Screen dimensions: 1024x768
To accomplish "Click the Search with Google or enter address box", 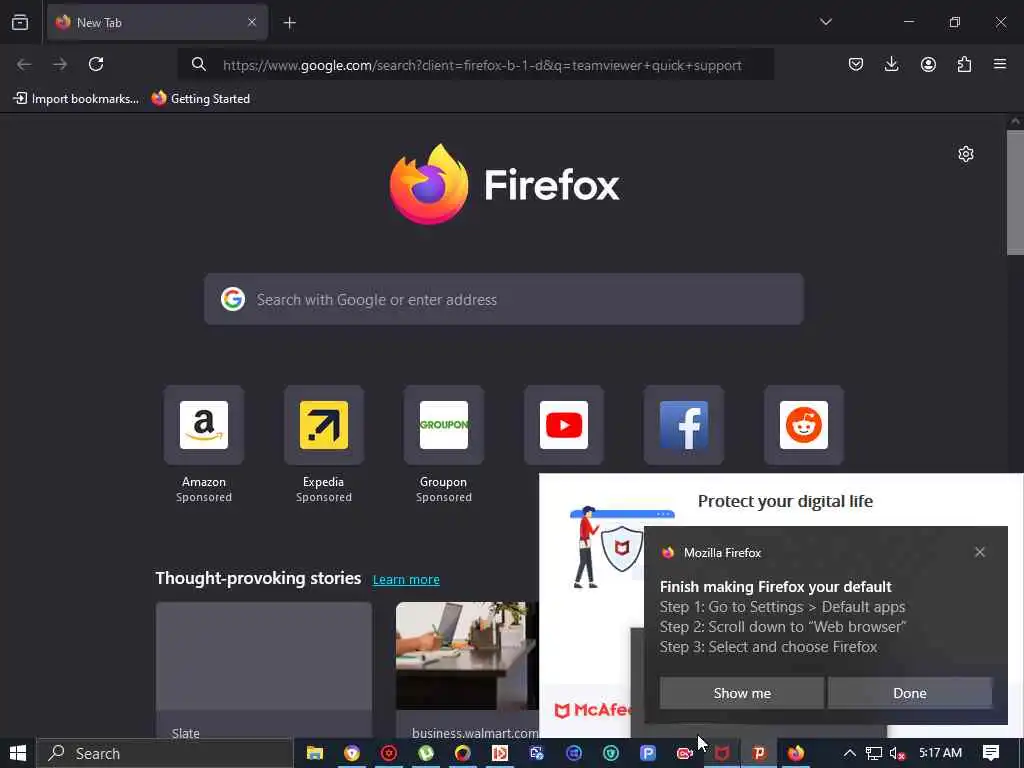I will pos(504,299).
